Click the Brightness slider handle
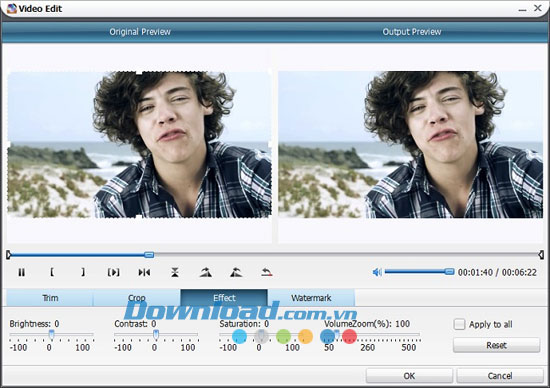Viewport: 550px width, 388px height. coord(51,335)
